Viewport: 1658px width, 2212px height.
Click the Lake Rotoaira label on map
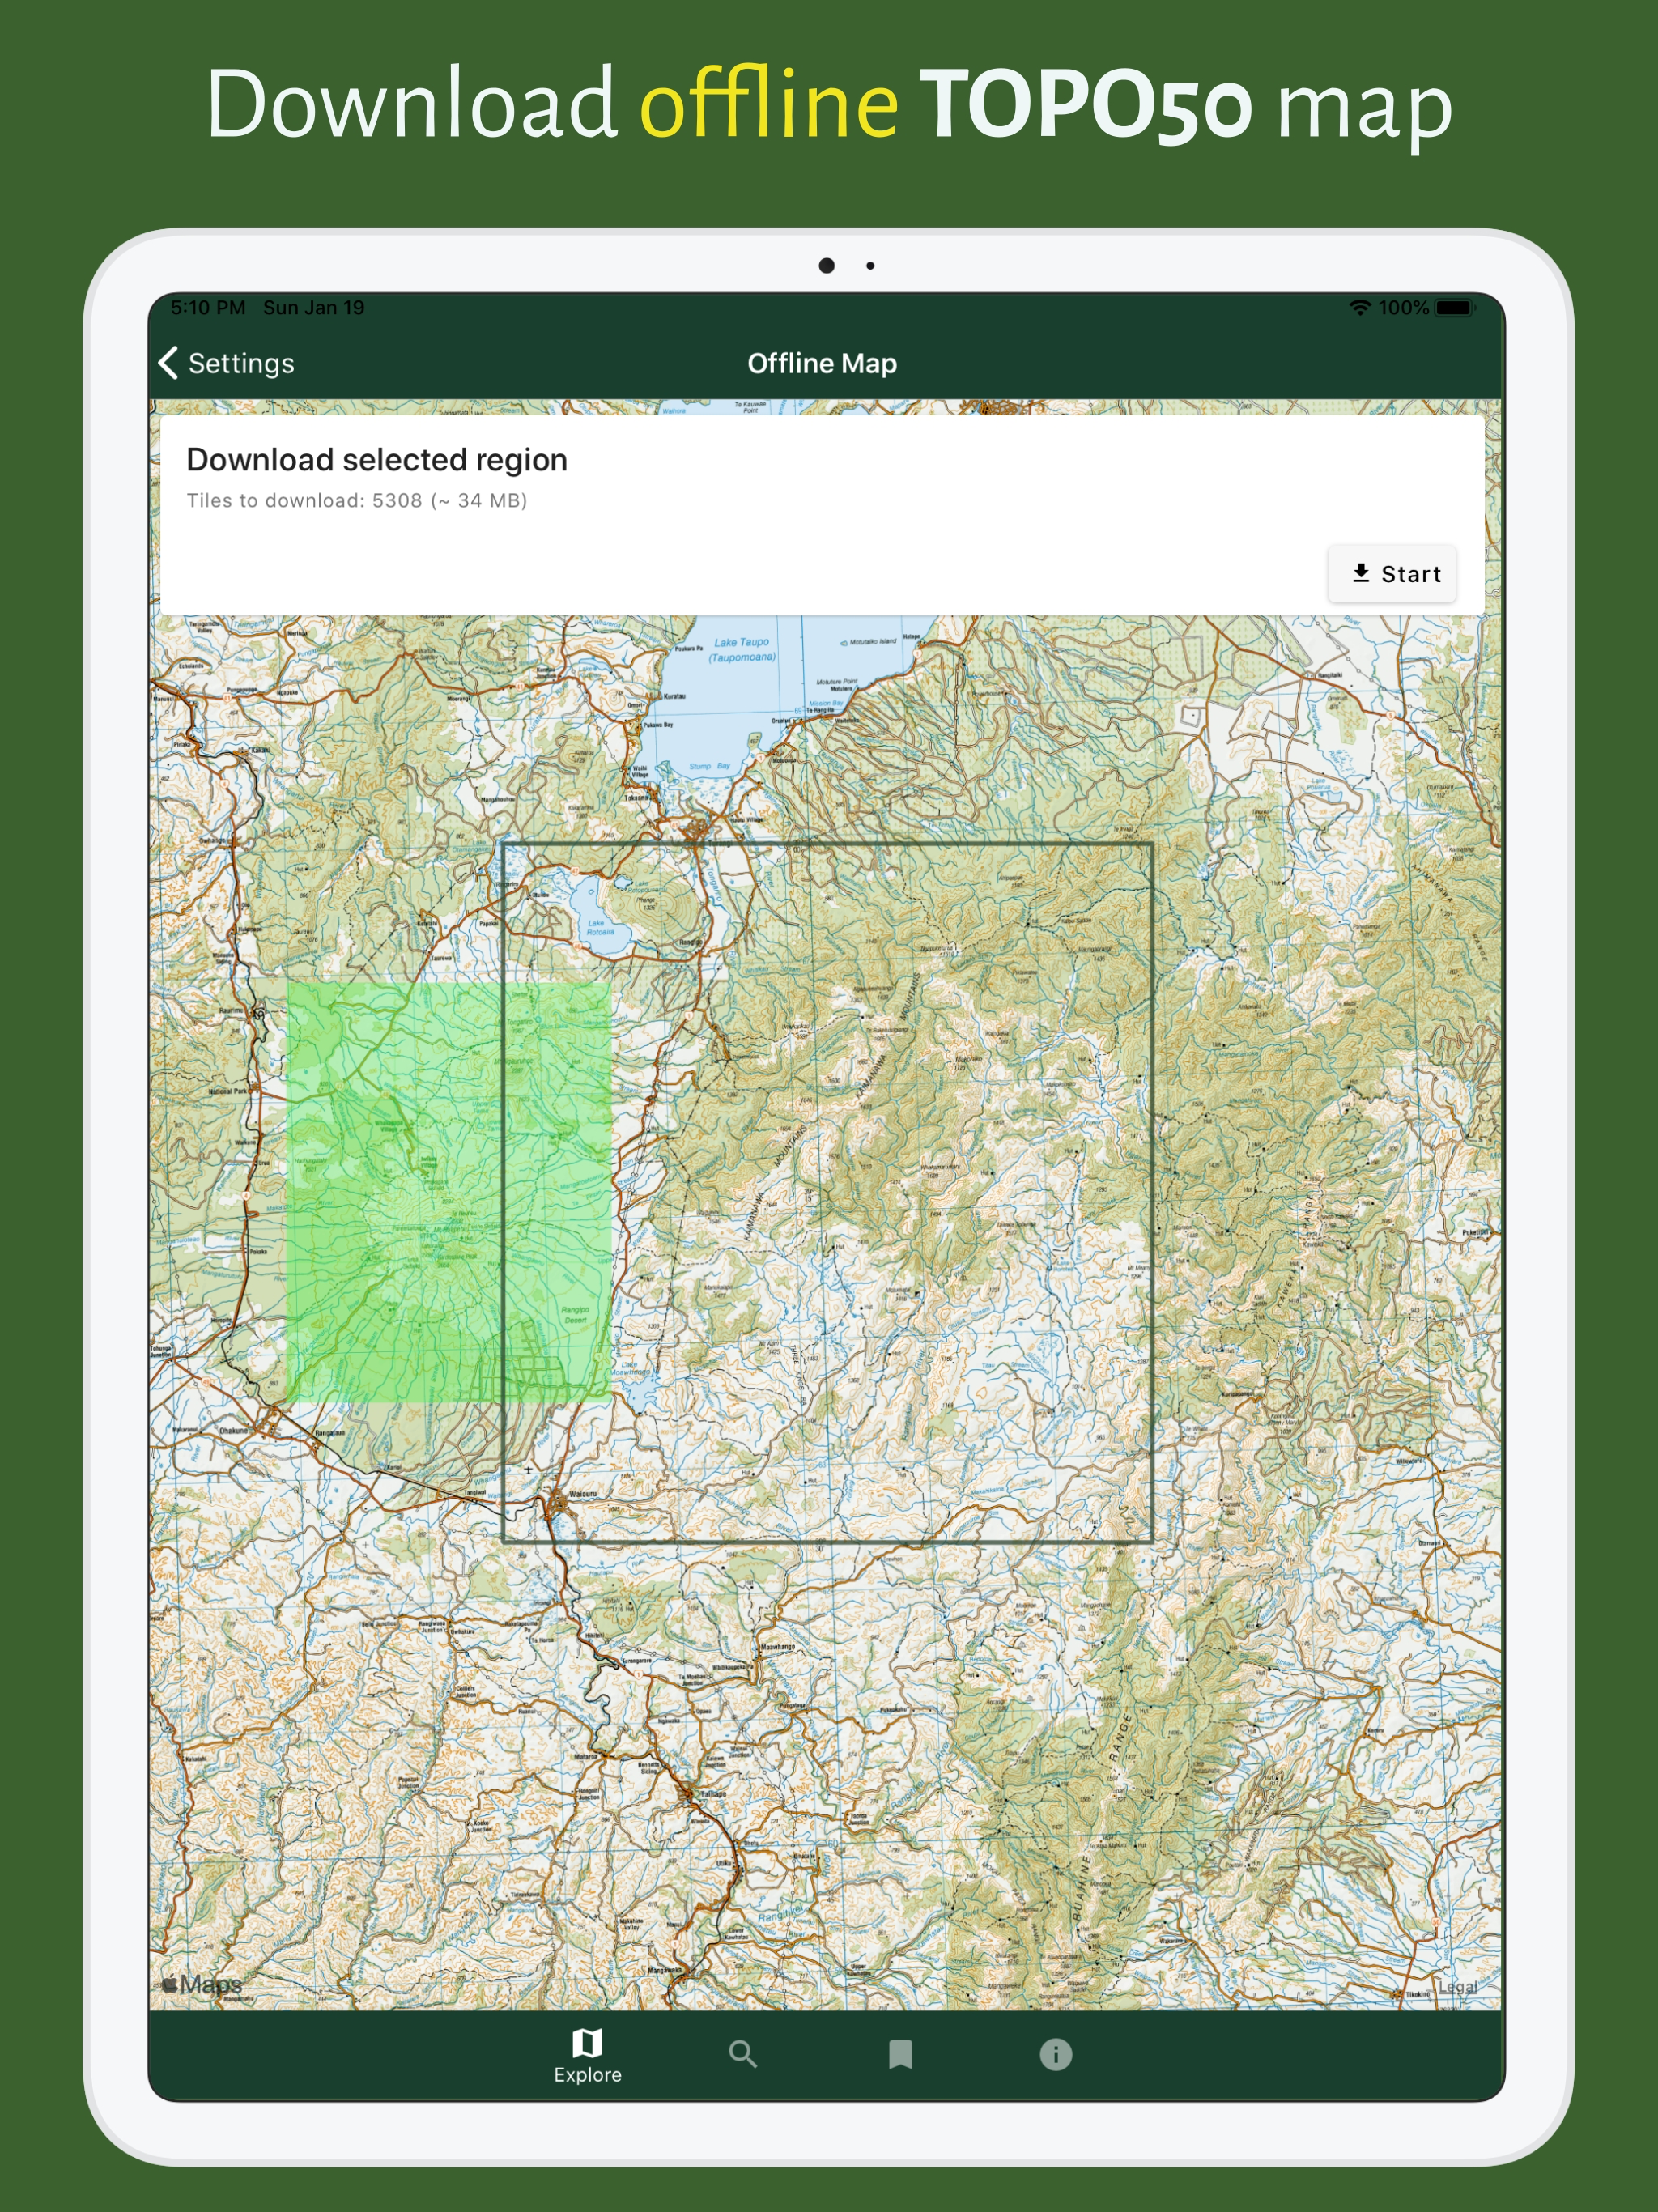600,927
